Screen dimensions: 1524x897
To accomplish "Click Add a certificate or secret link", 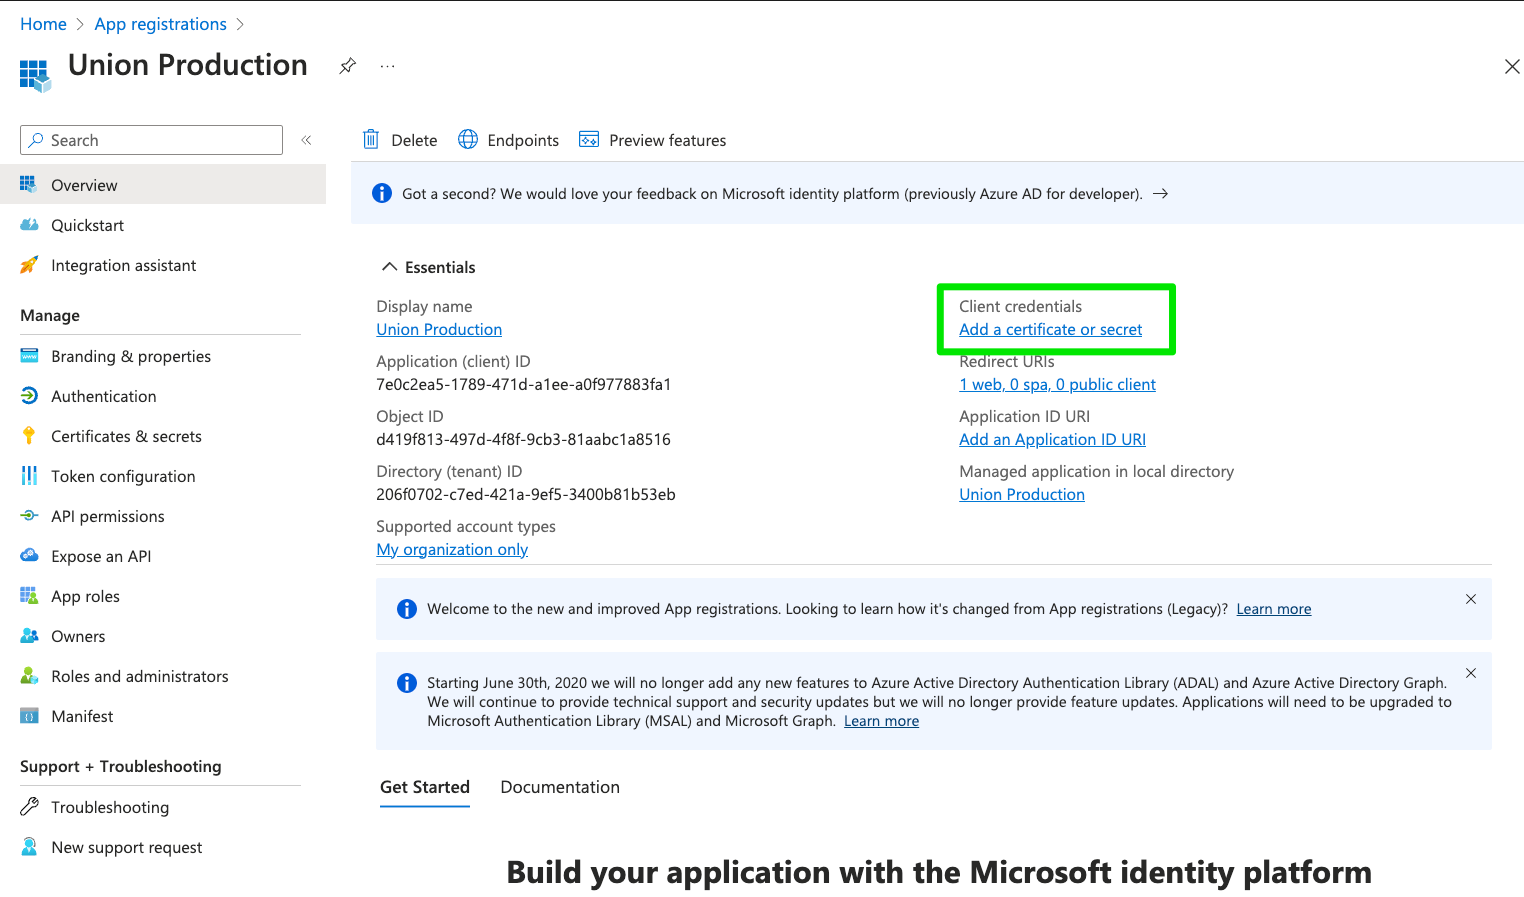I will (1050, 330).
